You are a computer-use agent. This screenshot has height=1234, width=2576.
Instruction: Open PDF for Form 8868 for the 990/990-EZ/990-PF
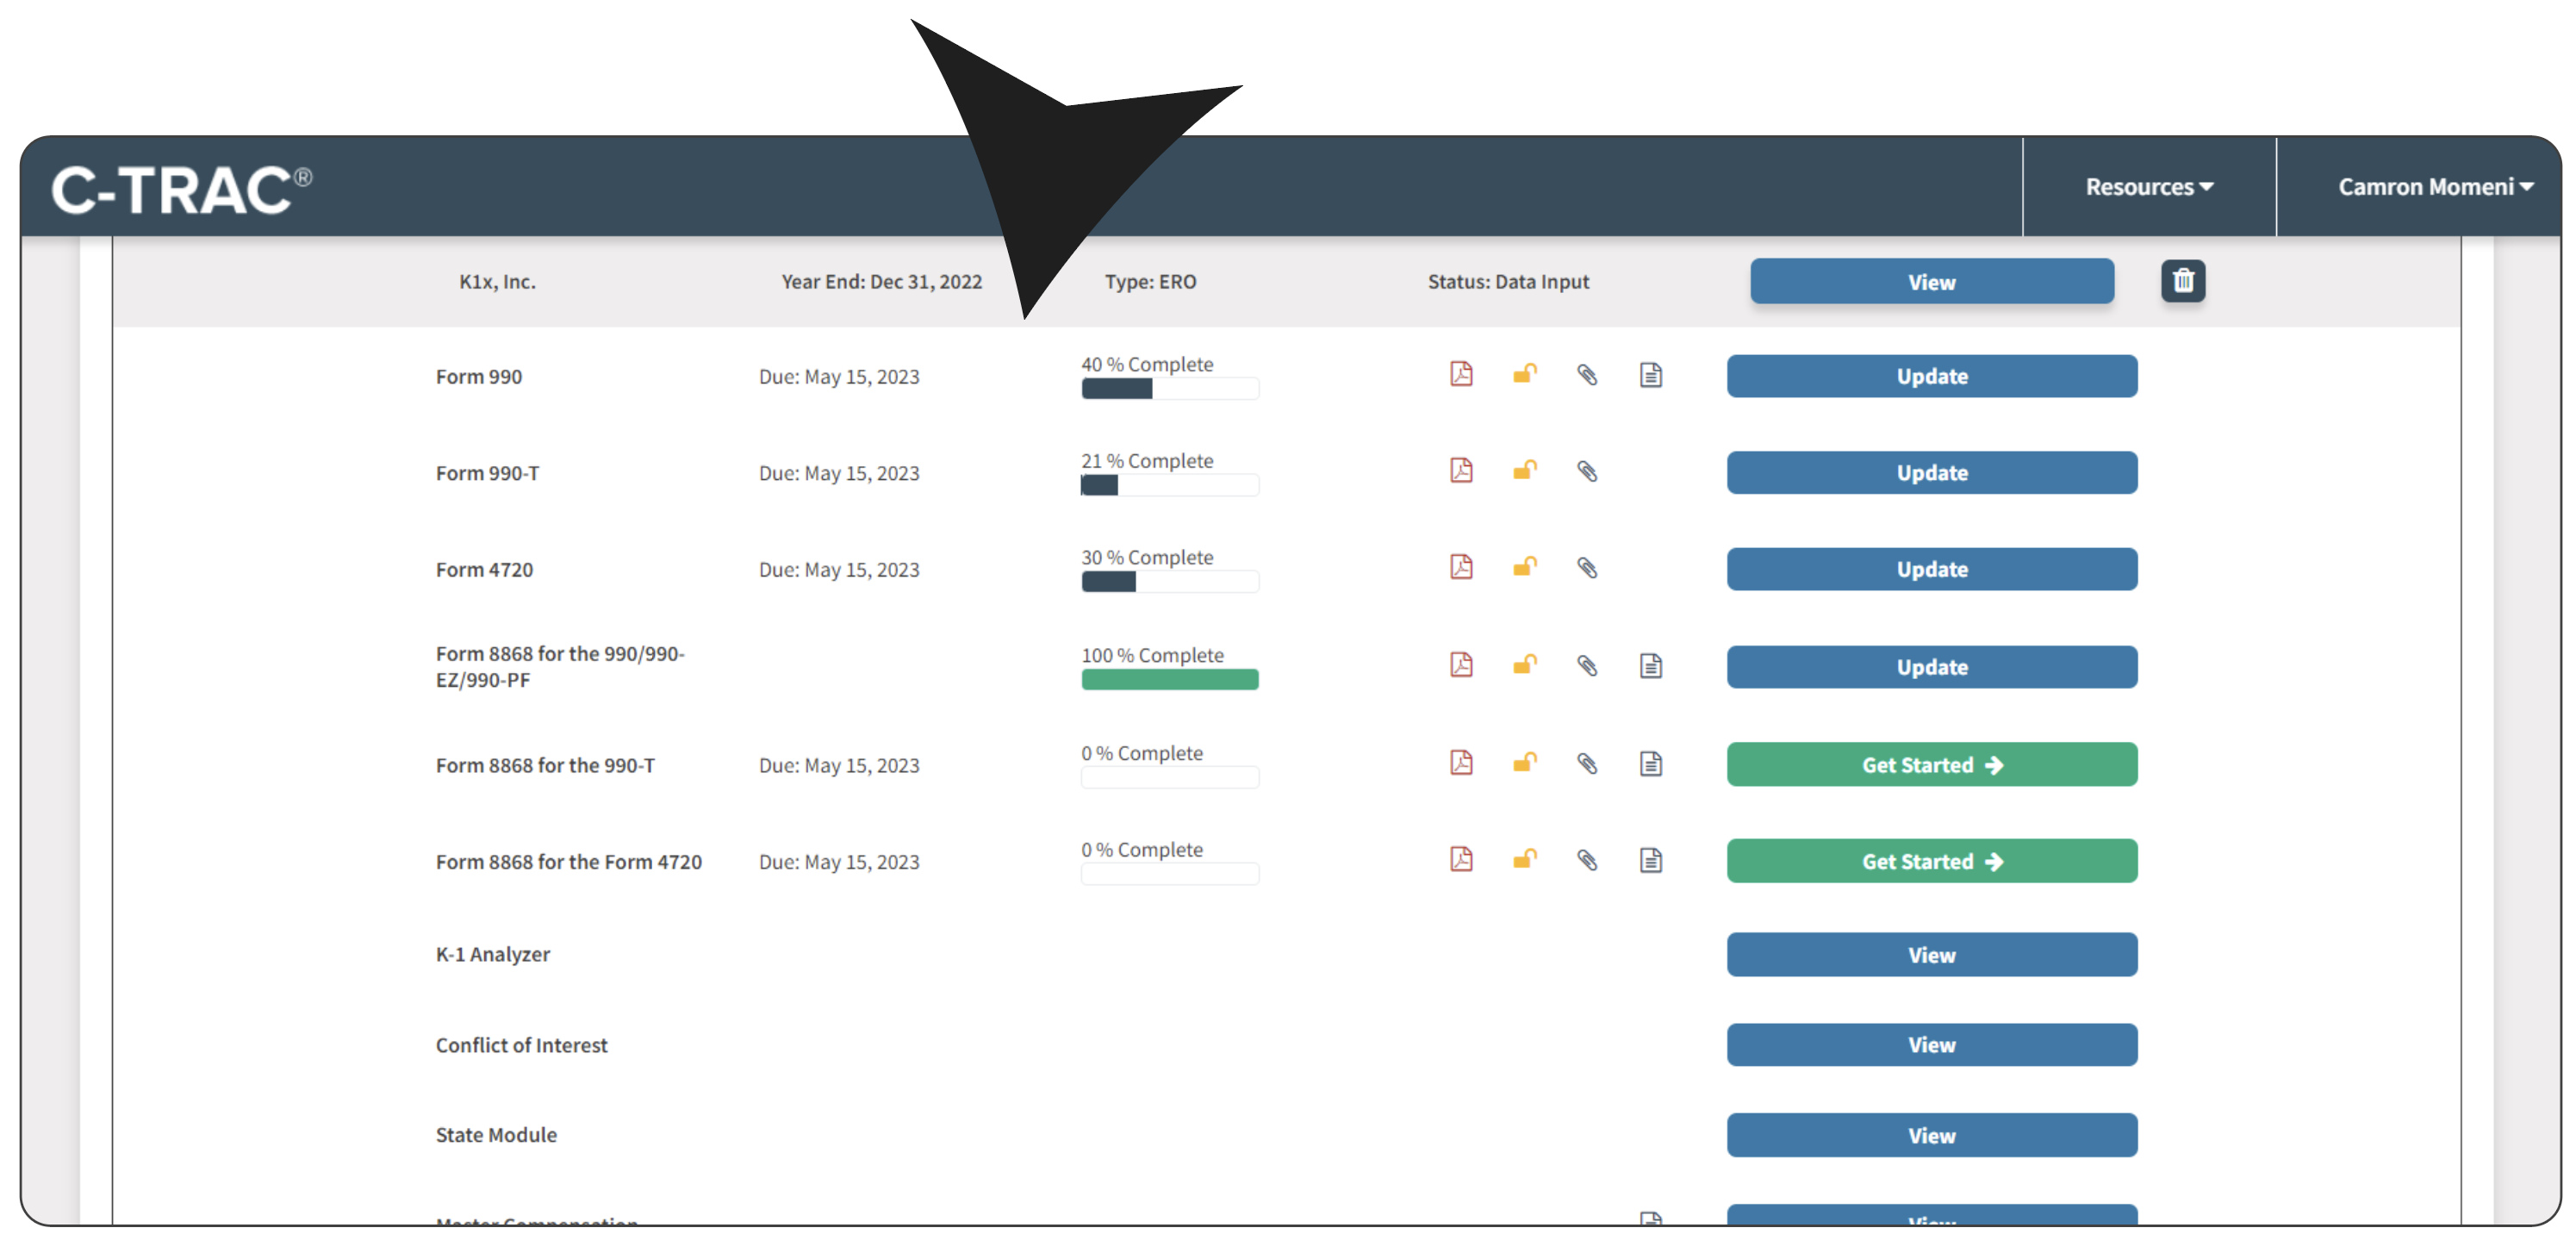1461,666
